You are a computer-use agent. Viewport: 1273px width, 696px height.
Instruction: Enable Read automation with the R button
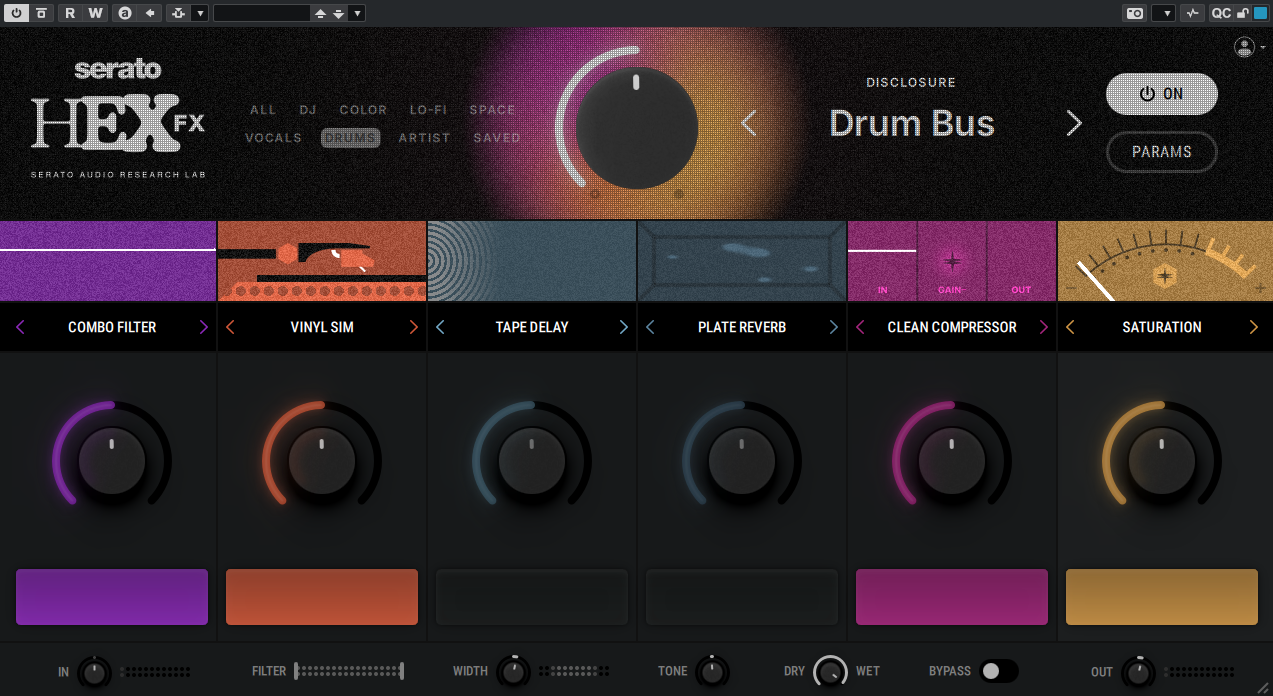(x=70, y=13)
